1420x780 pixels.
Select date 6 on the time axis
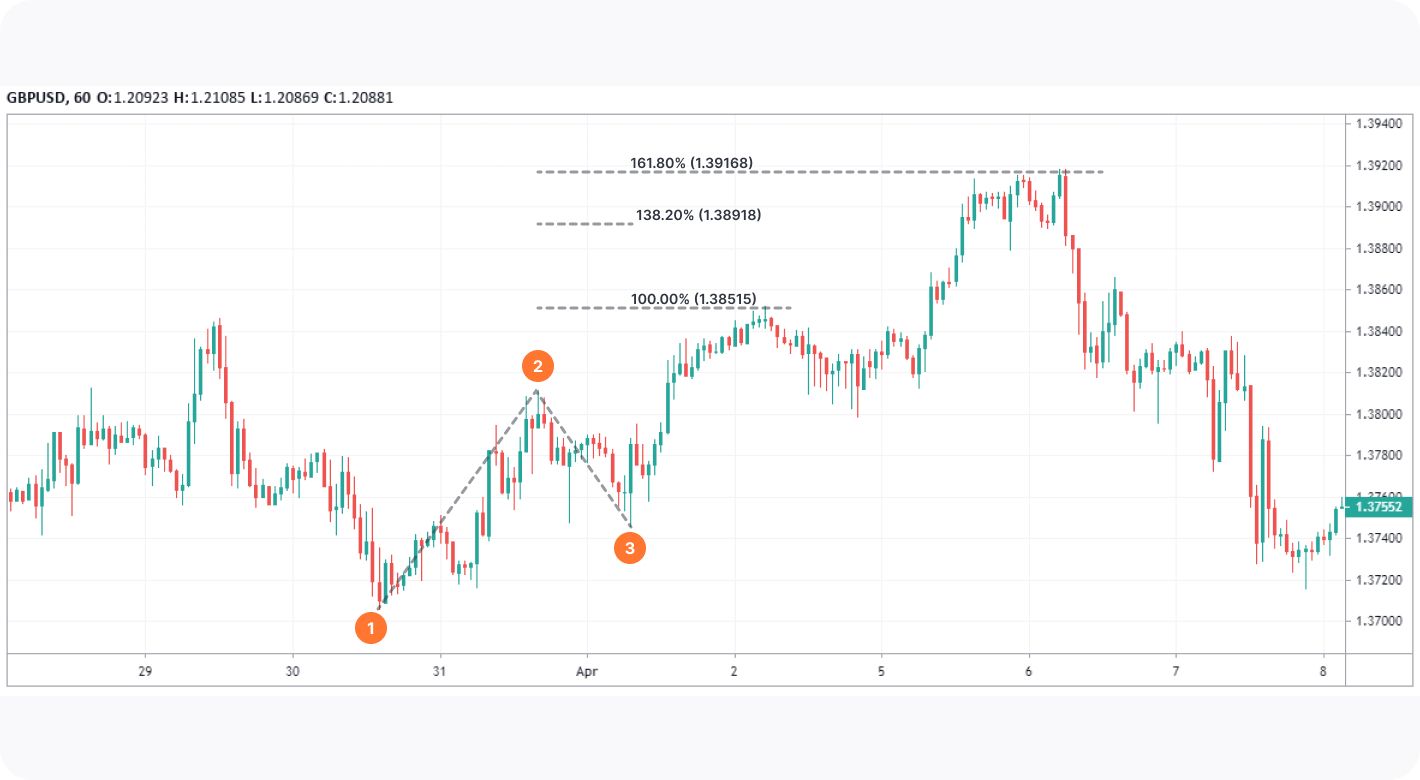pyautogui.click(x=1029, y=670)
